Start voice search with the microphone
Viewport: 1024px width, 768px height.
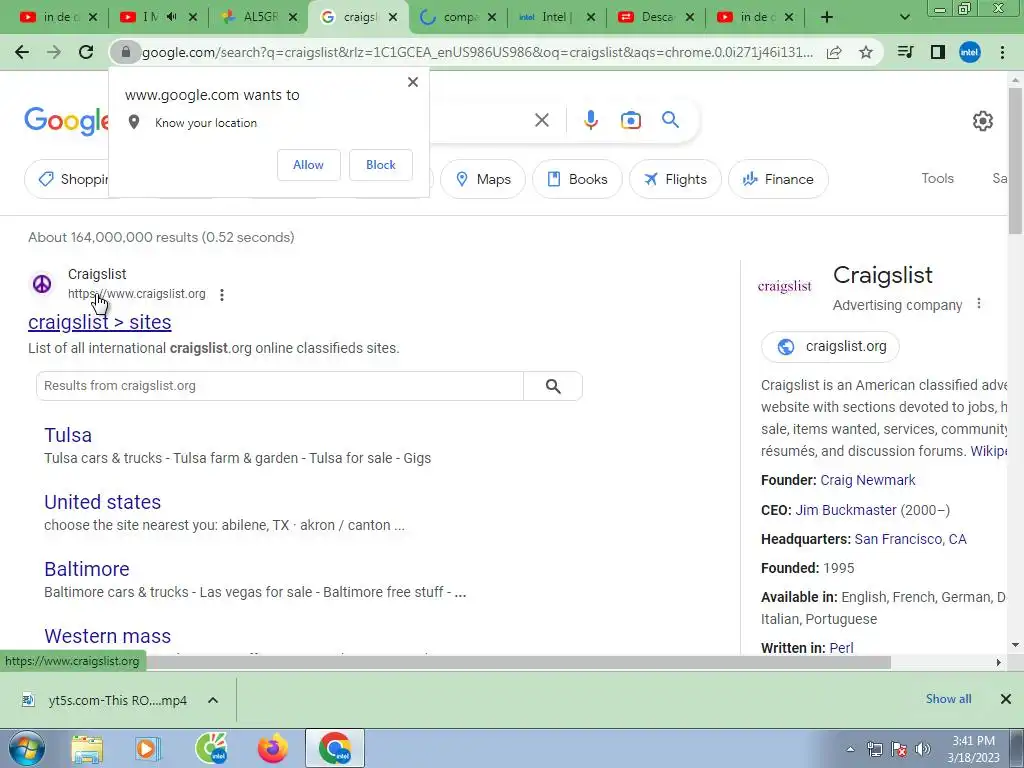(x=590, y=120)
